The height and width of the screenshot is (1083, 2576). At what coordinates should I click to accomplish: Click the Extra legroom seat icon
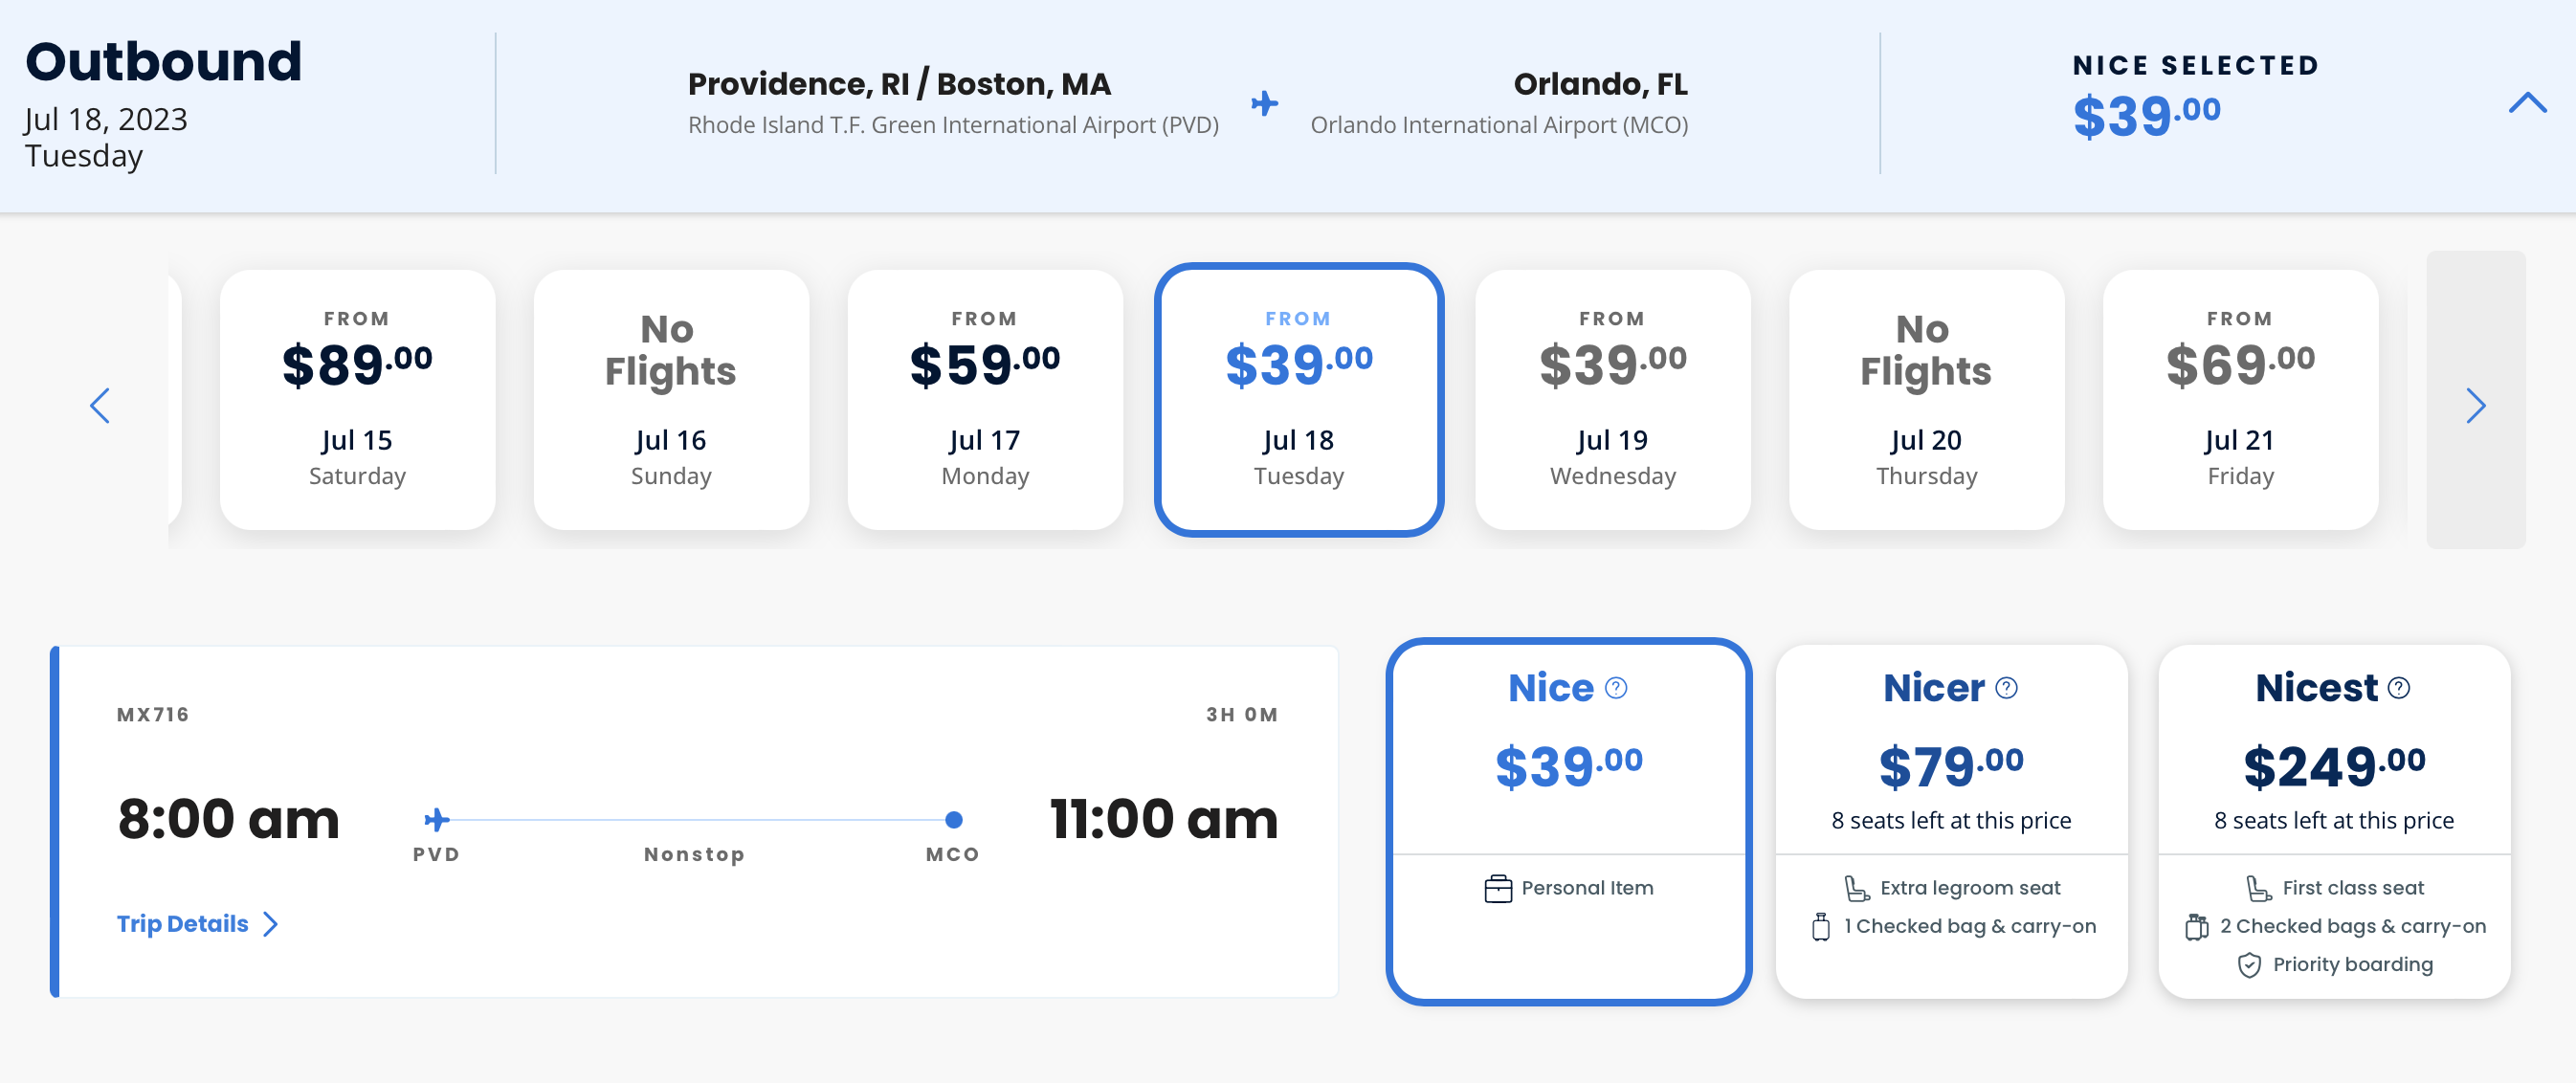[x=1857, y=888]
